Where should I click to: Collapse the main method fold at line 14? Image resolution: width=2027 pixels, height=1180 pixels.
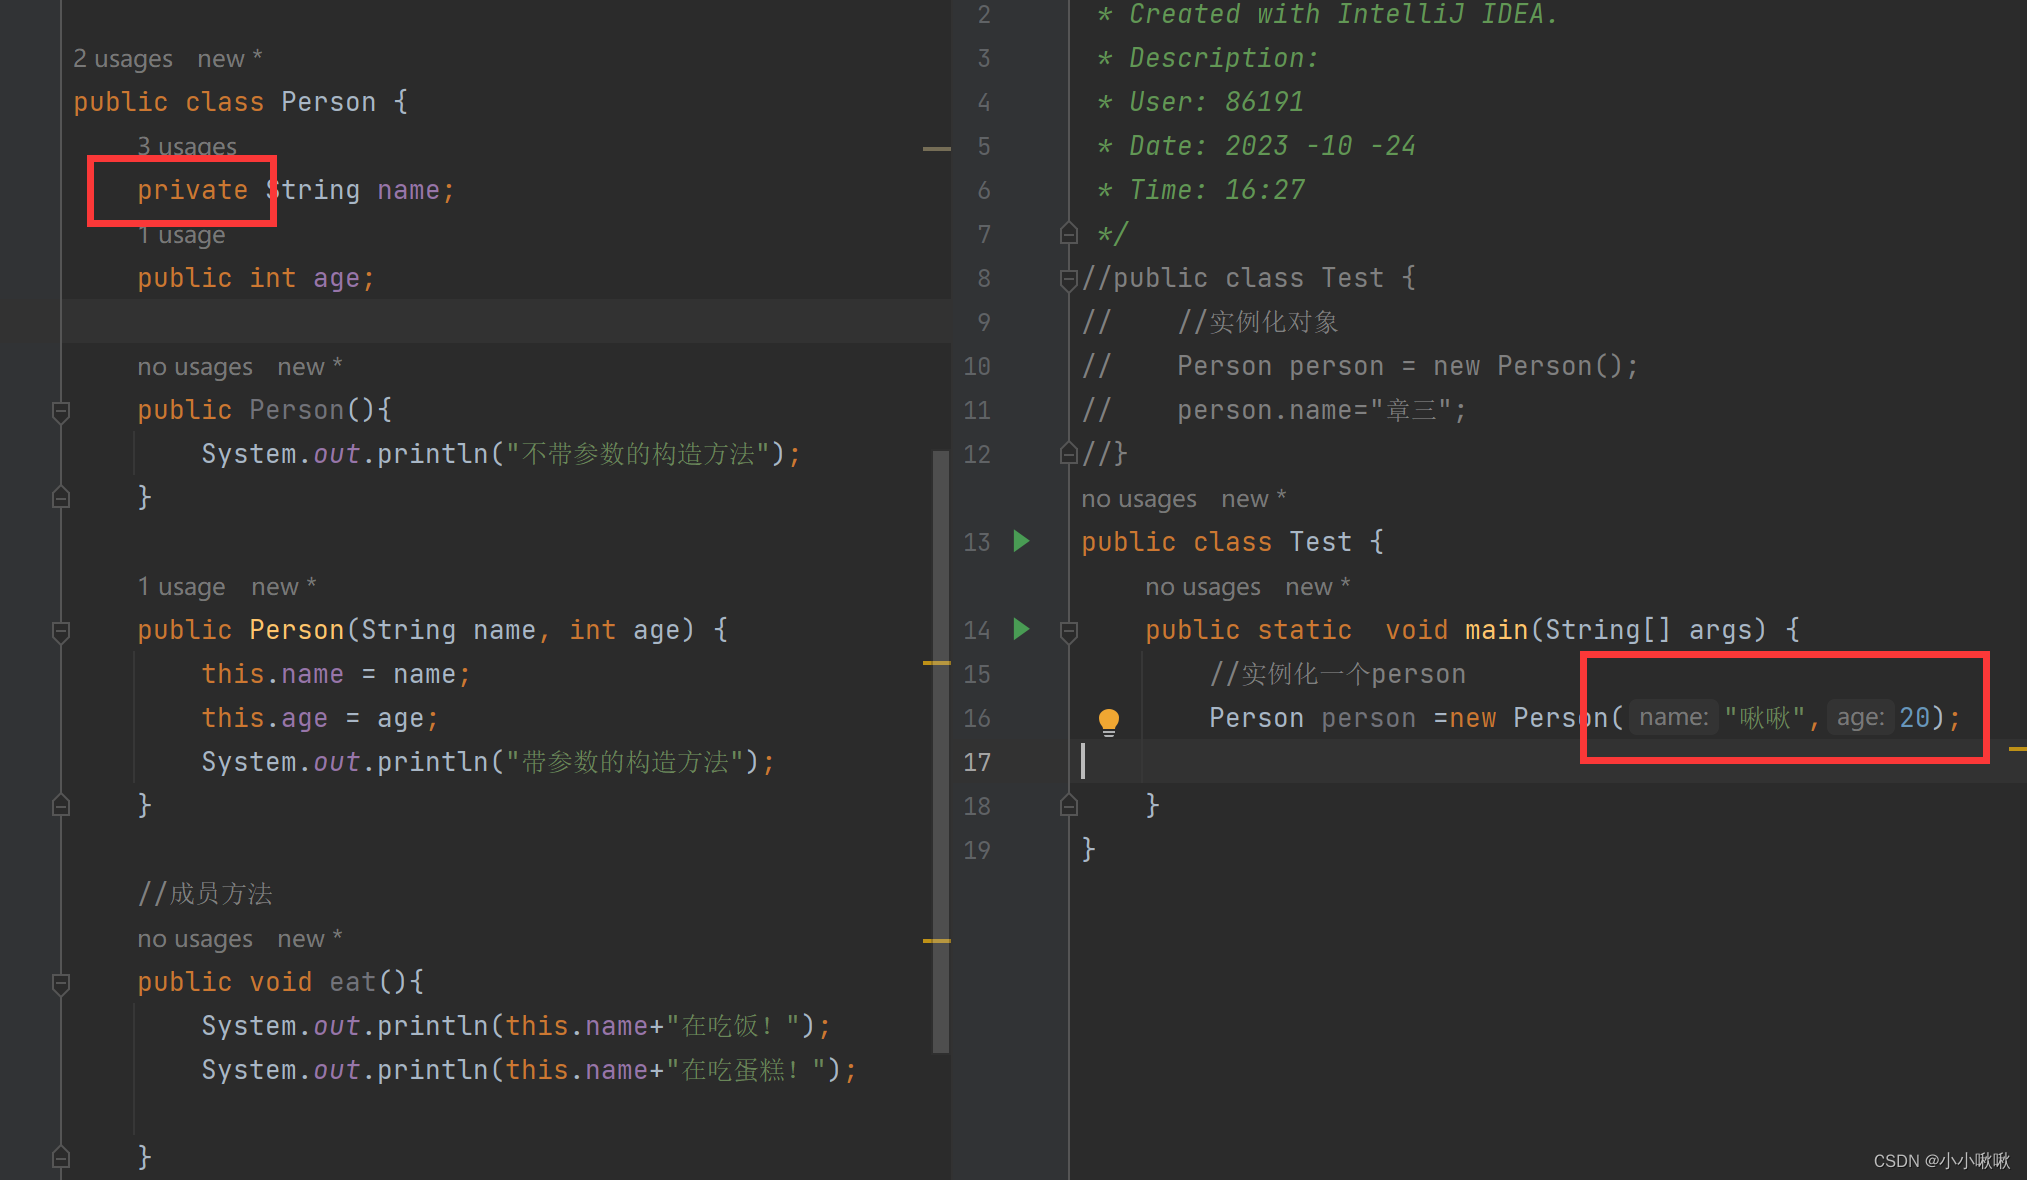click(x=1069, y=631)
